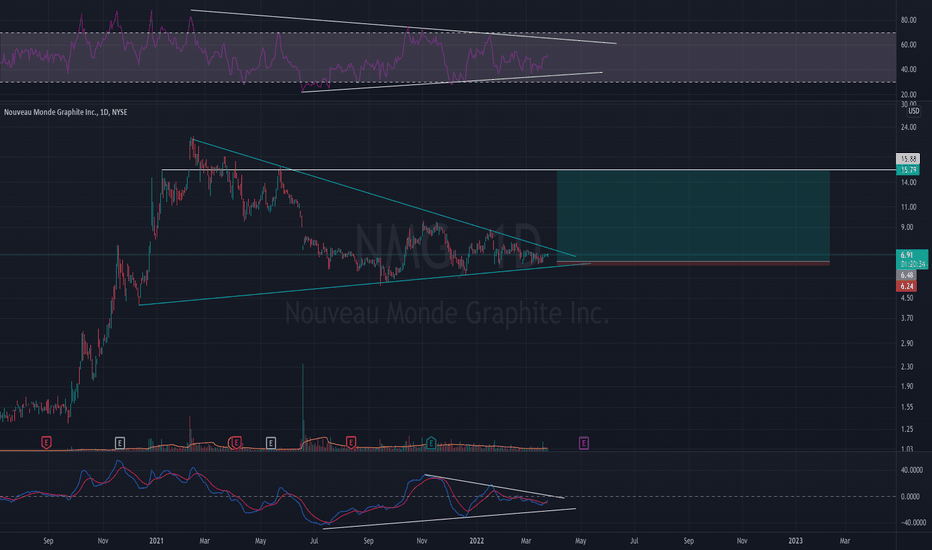
Task: Click the 2.90 price axis label
Action: pos(907,344)
